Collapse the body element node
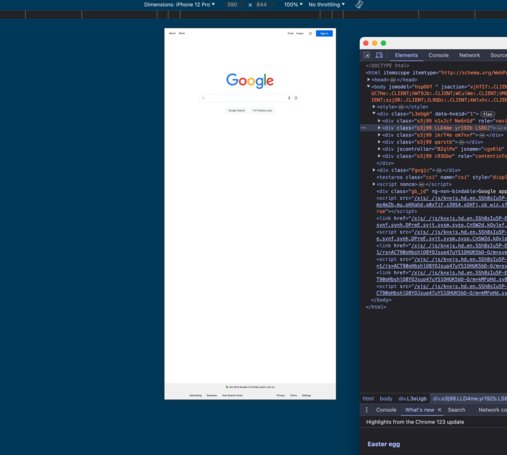Viewport: 507px width, 455px height. pyautogui.click(x=369, y=86)
